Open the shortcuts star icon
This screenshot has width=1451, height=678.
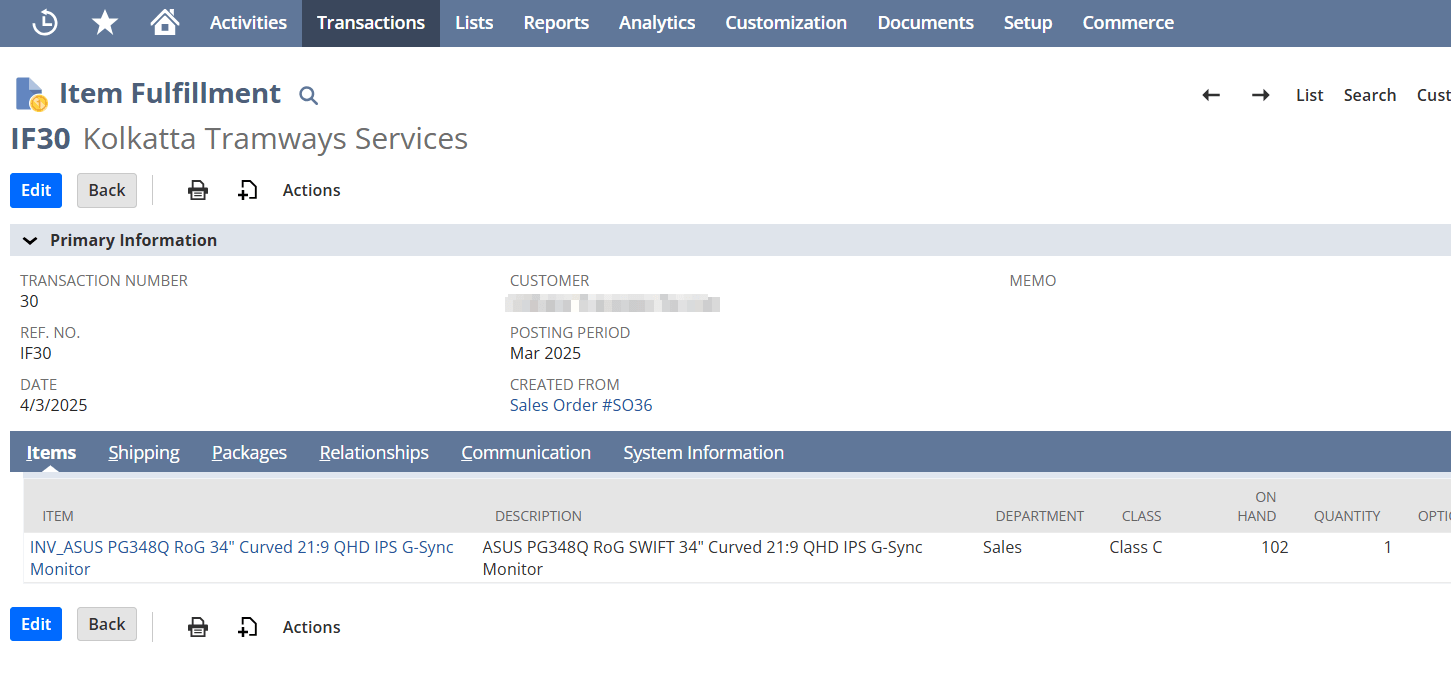pos(104,22)
